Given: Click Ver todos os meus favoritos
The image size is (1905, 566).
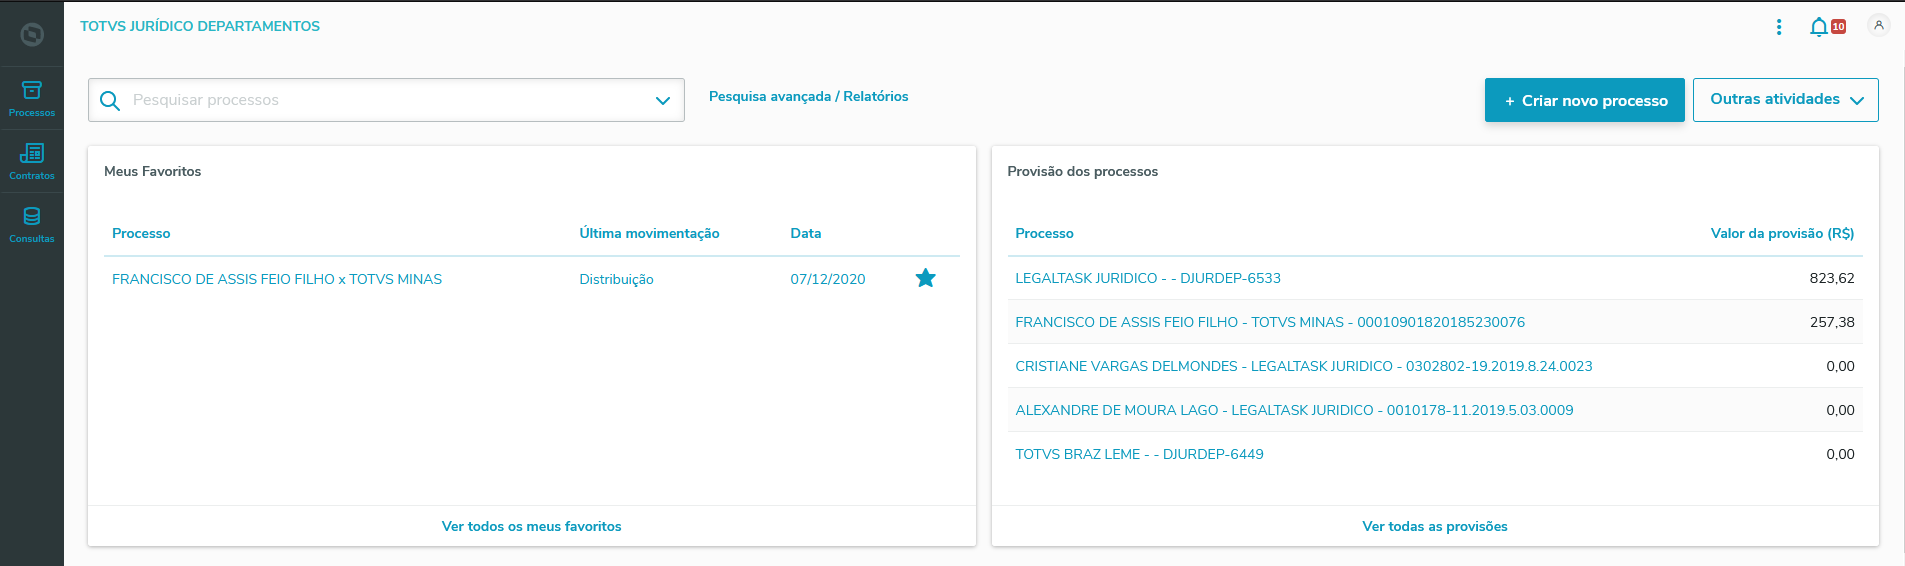Looking at the screenshot, I should tap(532, 526).
